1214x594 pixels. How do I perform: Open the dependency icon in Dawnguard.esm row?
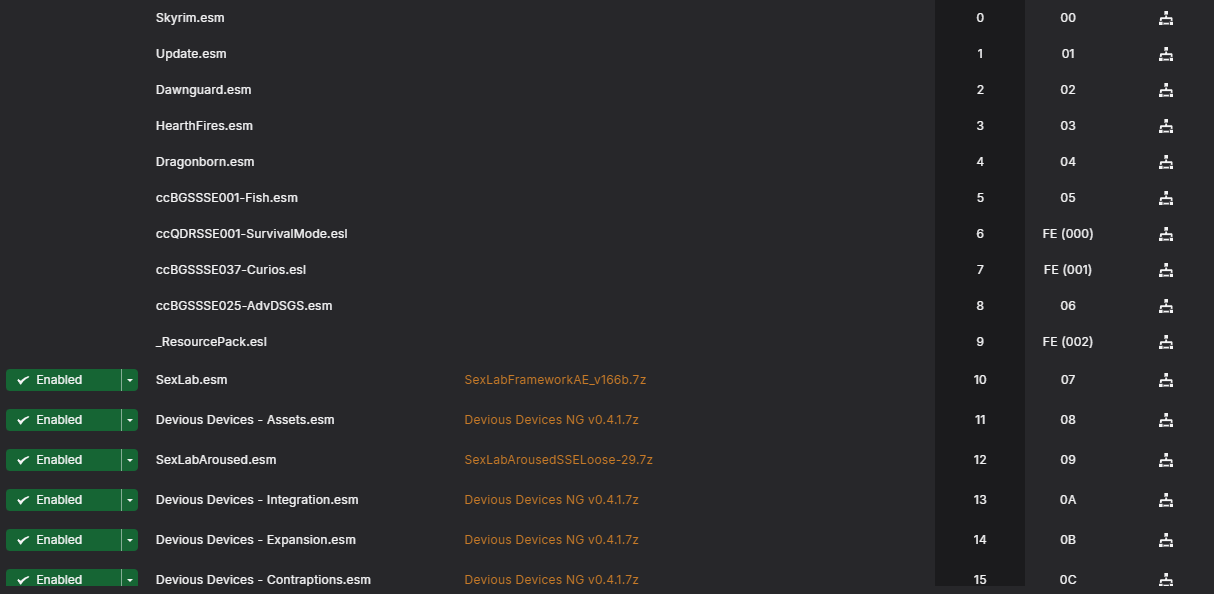(x=1165, y=90)
